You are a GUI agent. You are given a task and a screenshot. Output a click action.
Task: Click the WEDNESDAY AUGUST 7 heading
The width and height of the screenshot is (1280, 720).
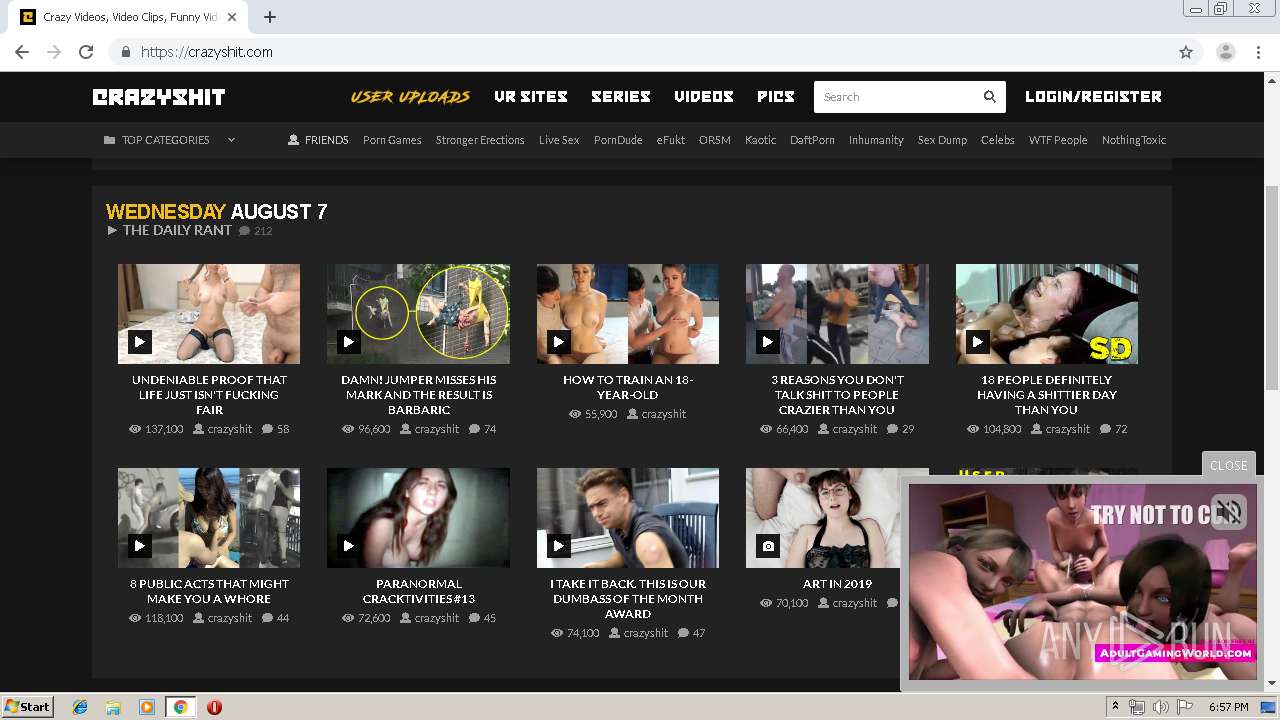(217, 212)
